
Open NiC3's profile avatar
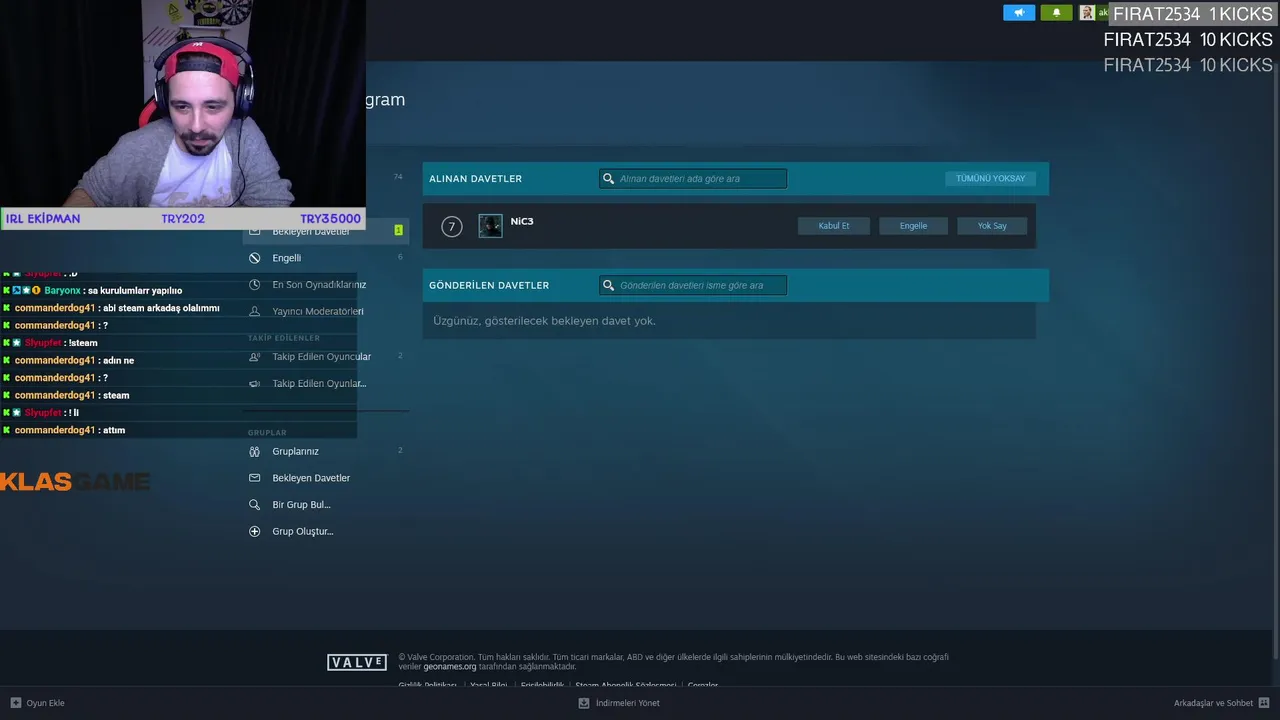[x=490, y=226]
